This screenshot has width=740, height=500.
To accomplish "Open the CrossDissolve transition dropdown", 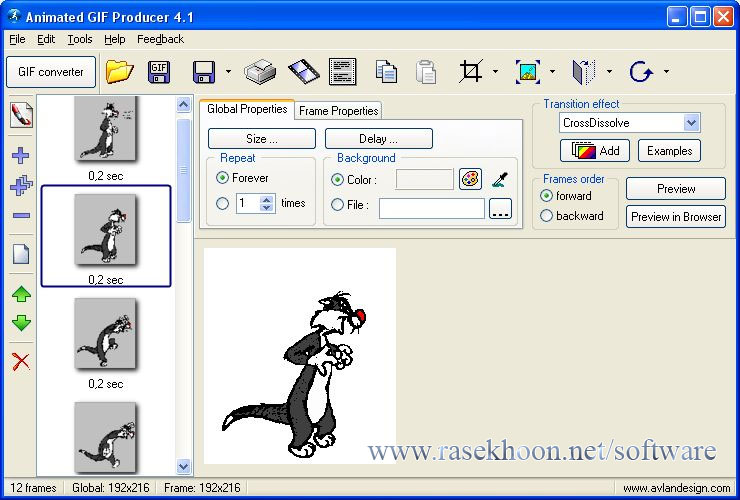I will (691, 123).
